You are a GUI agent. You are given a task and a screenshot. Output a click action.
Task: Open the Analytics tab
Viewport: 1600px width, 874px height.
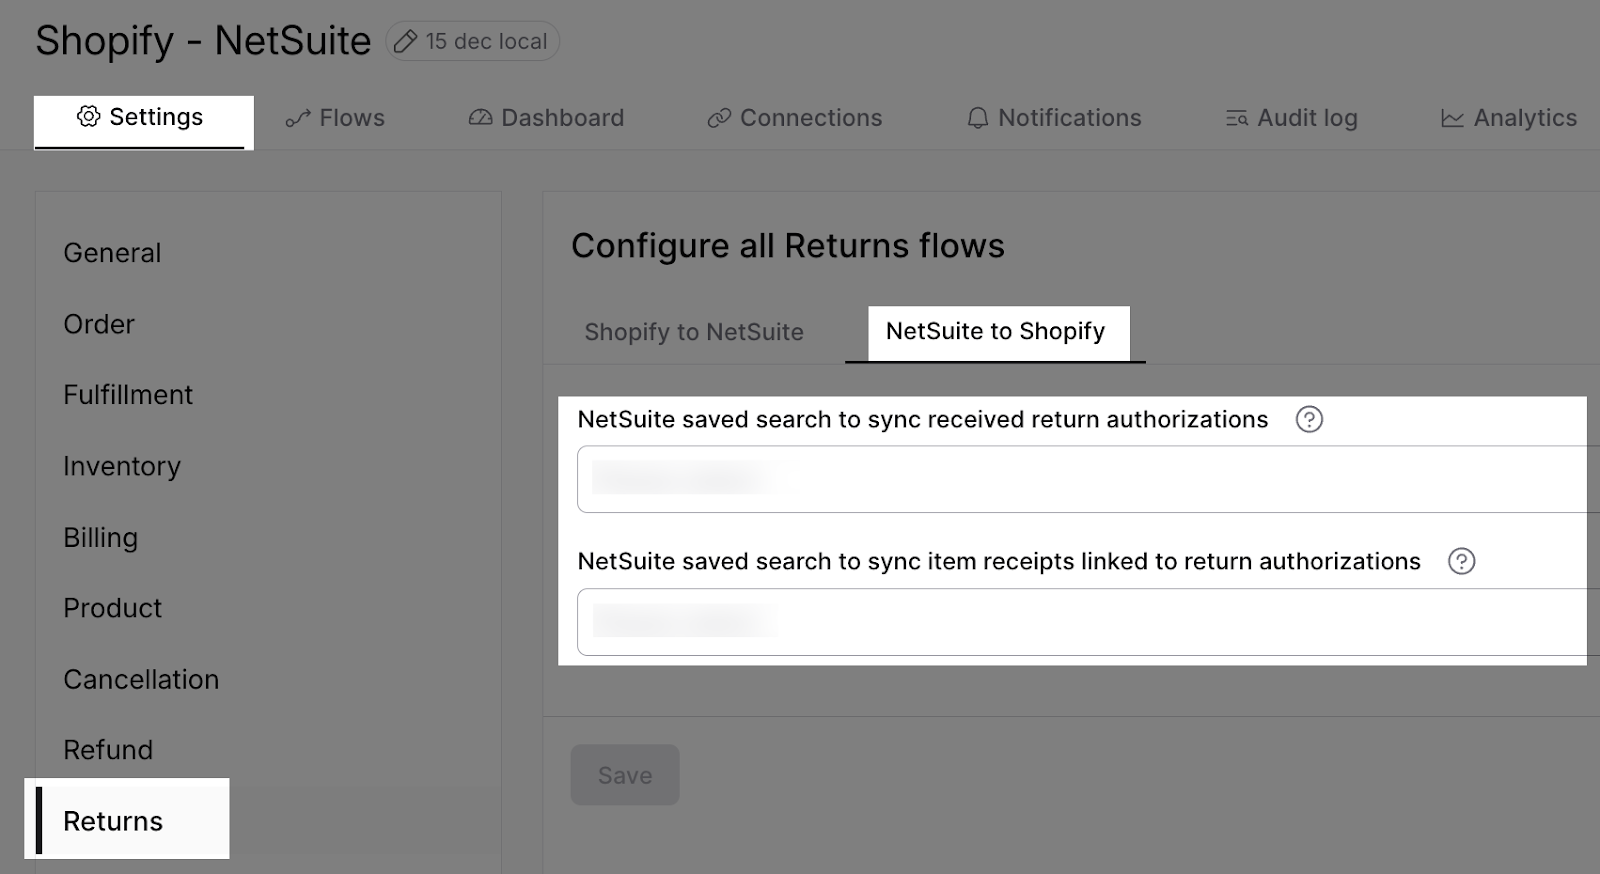coord(1509,118)
